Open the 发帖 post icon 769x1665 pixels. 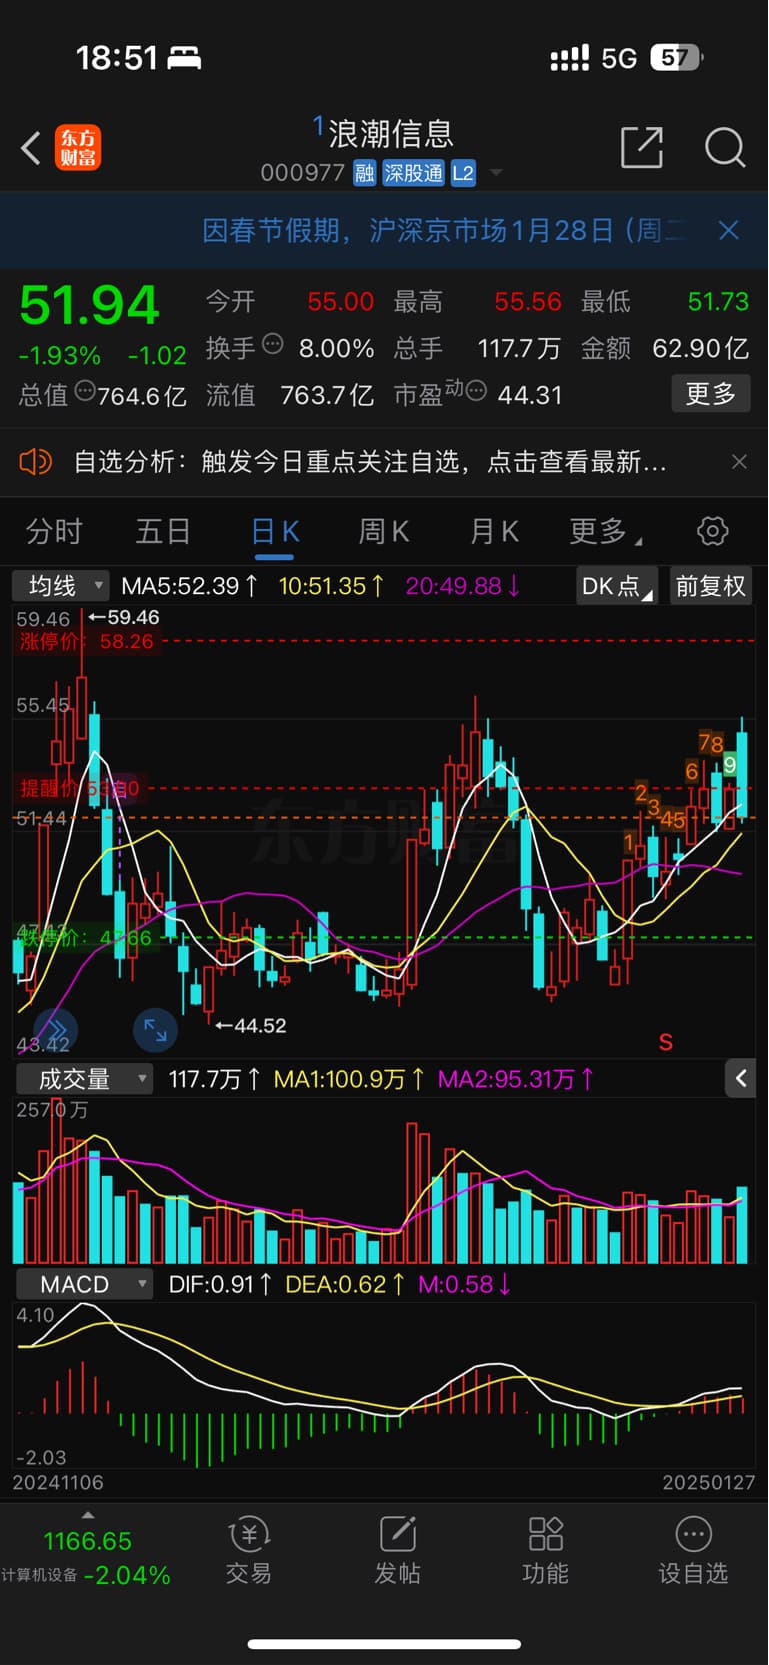(397, 1551)
